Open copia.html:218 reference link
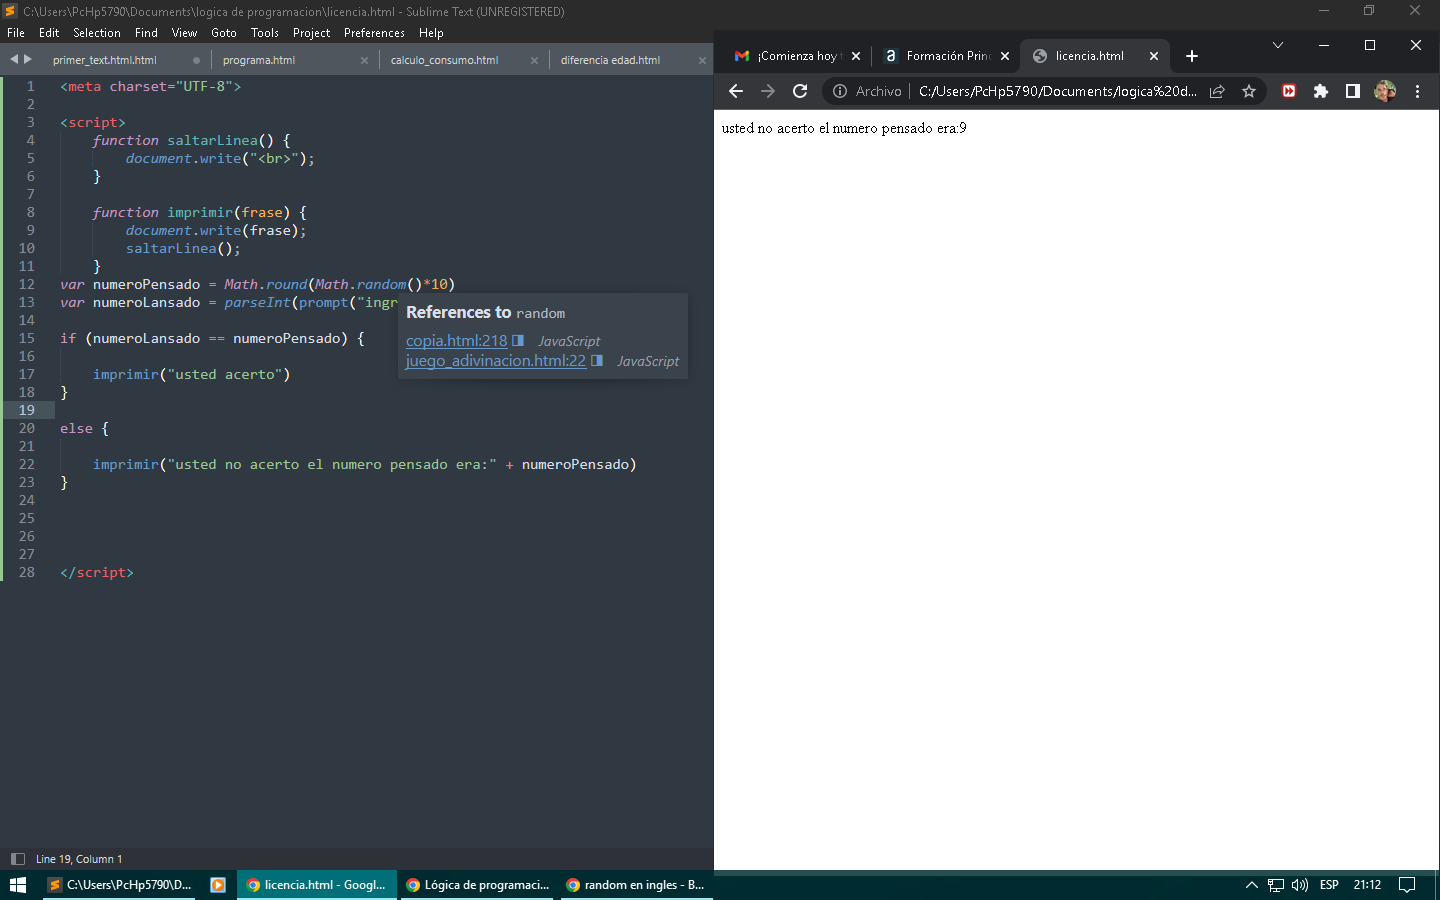 coord(457,341)
